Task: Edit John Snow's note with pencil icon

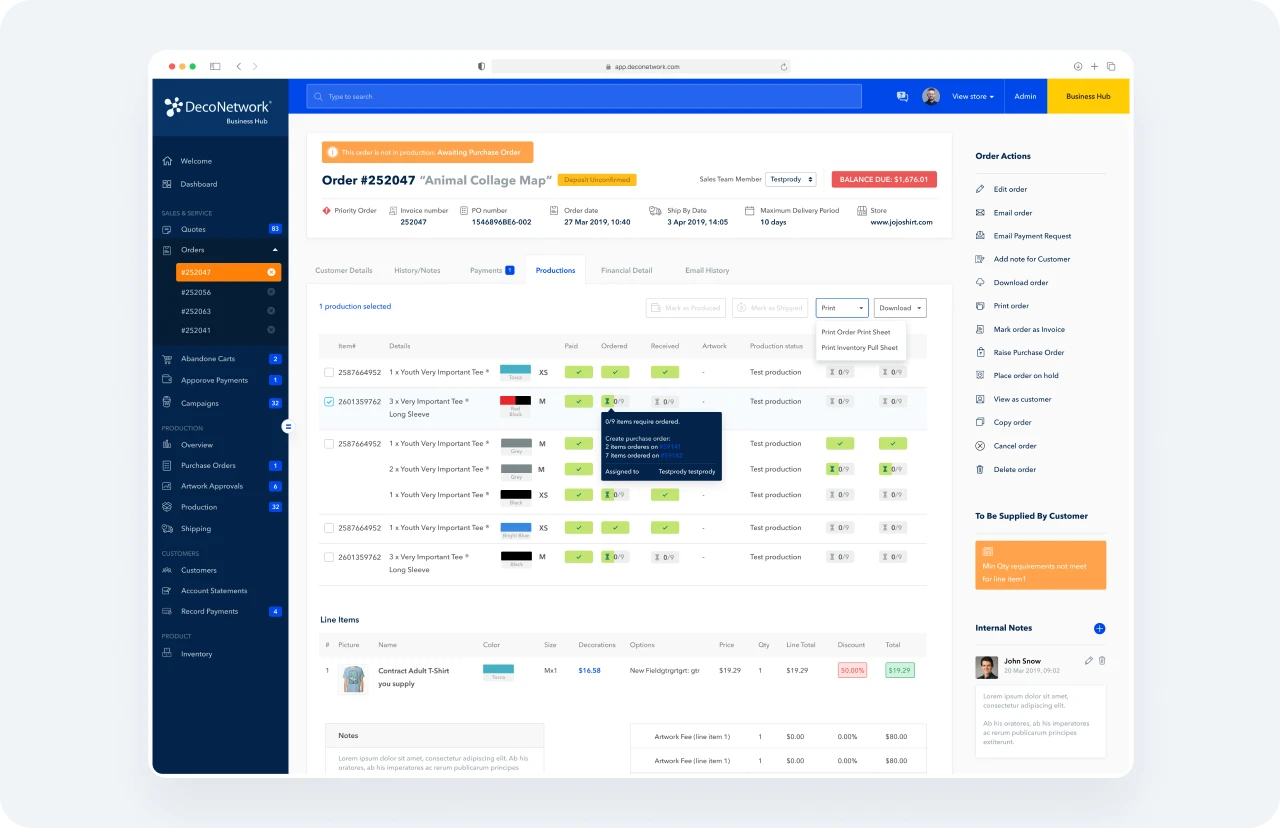Action: point(1089,660)
